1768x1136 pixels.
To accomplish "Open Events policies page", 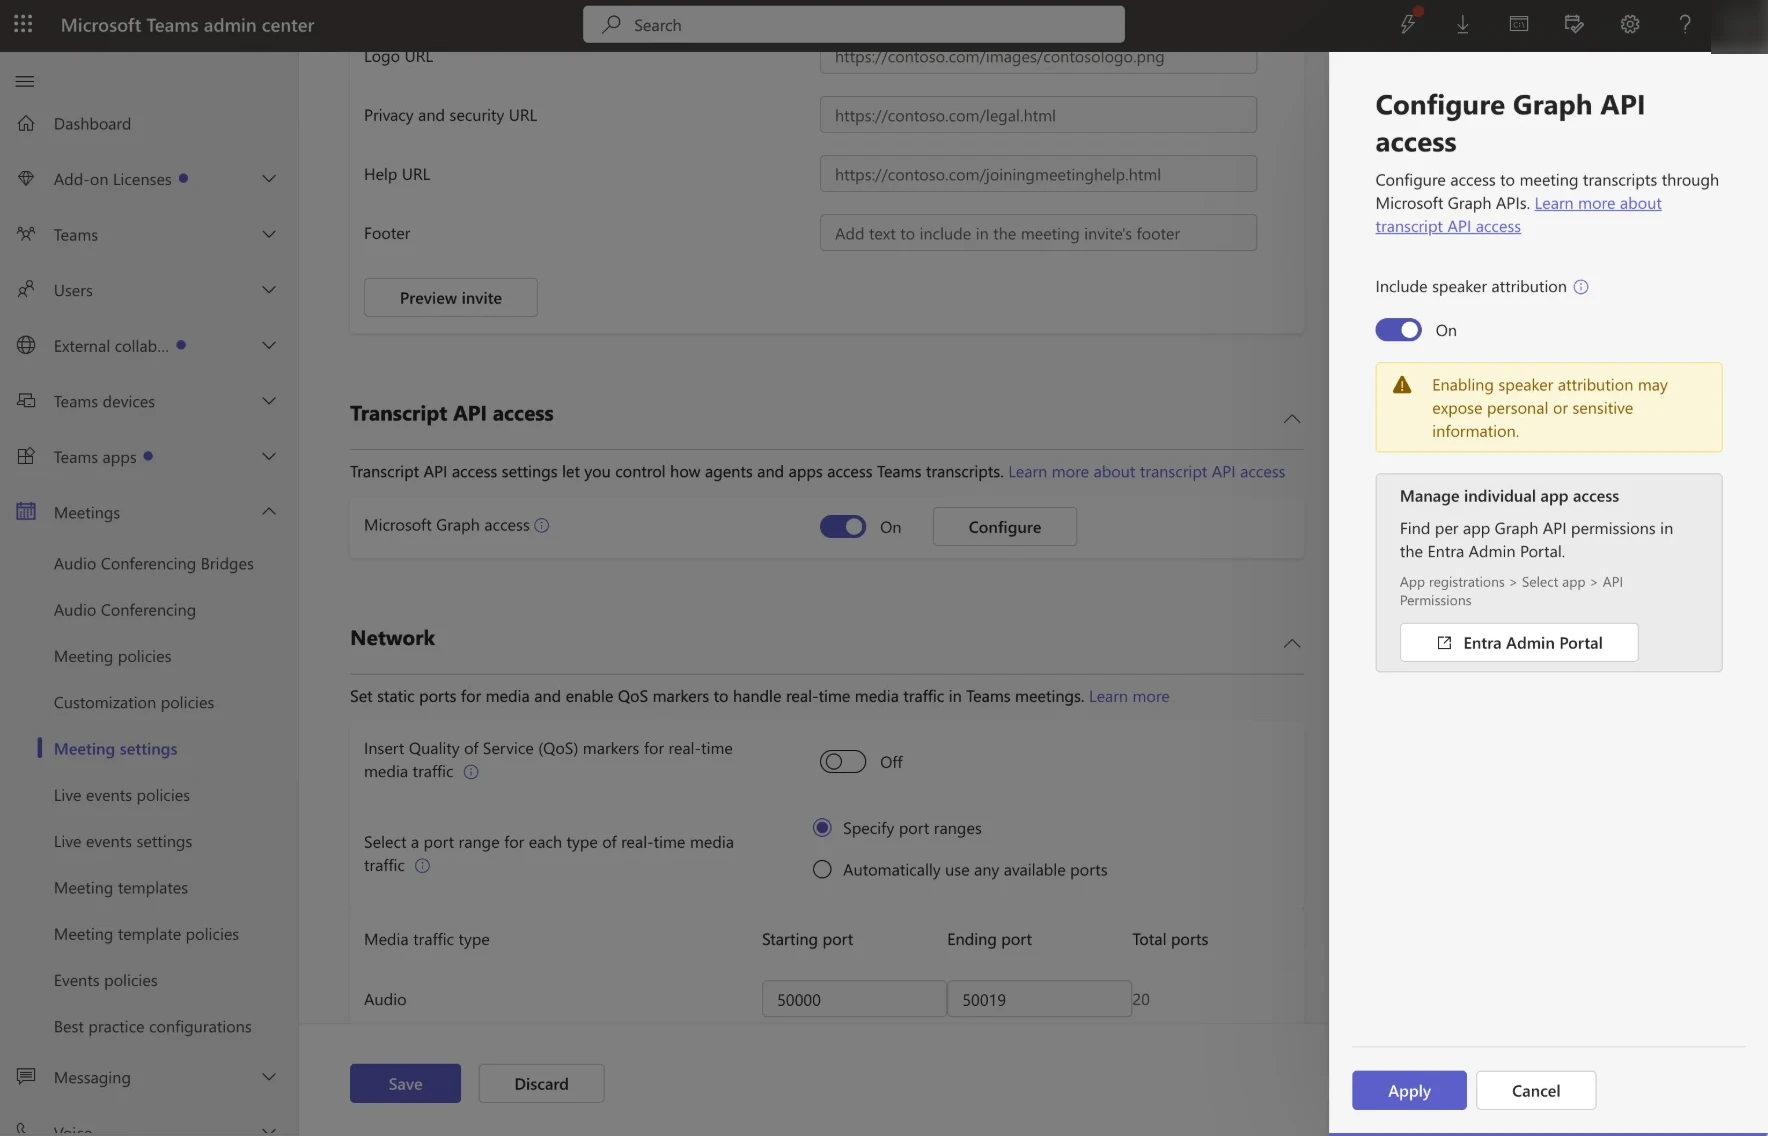I will 106,980.
